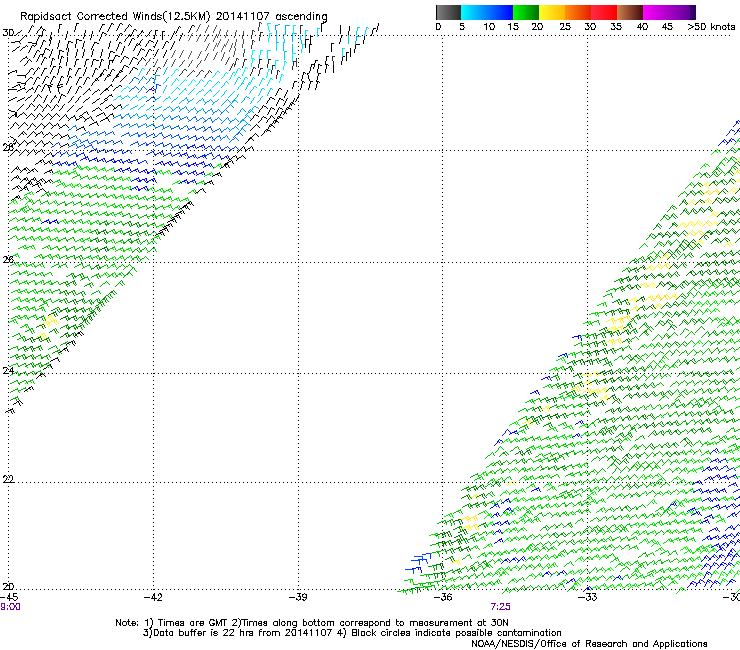
Task: Click 'NOAA/NESDIS/Office of Research and Applications' credit
Action: coord(589,644)
